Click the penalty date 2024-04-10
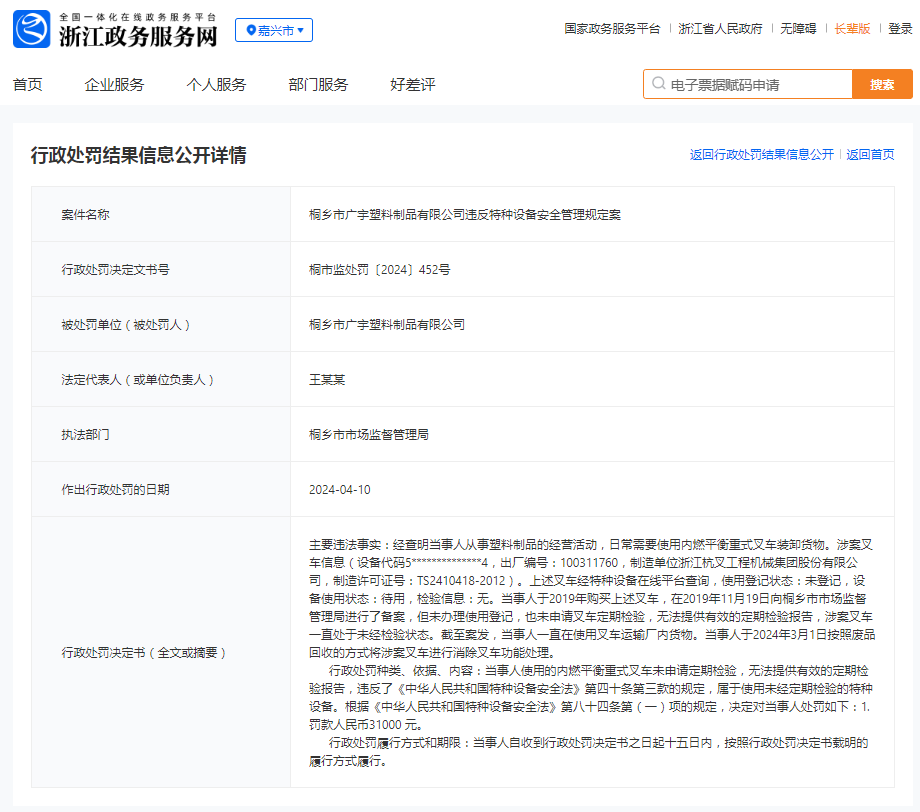Image resolution: width=920 pixels, height=812 pixels. click(340, 490)
